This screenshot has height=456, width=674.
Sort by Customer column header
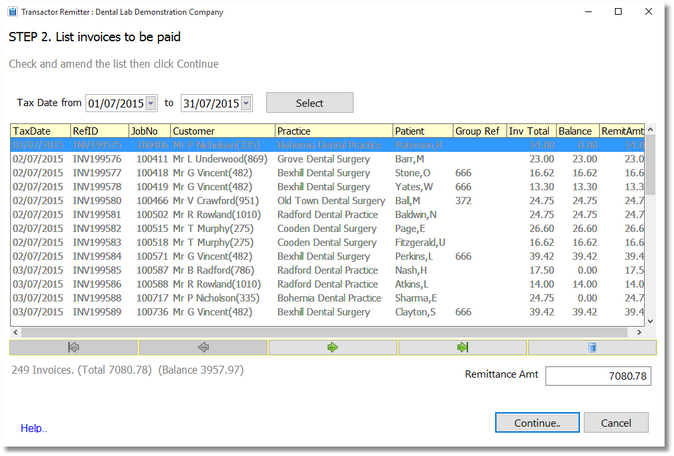(x=223, y=131)
